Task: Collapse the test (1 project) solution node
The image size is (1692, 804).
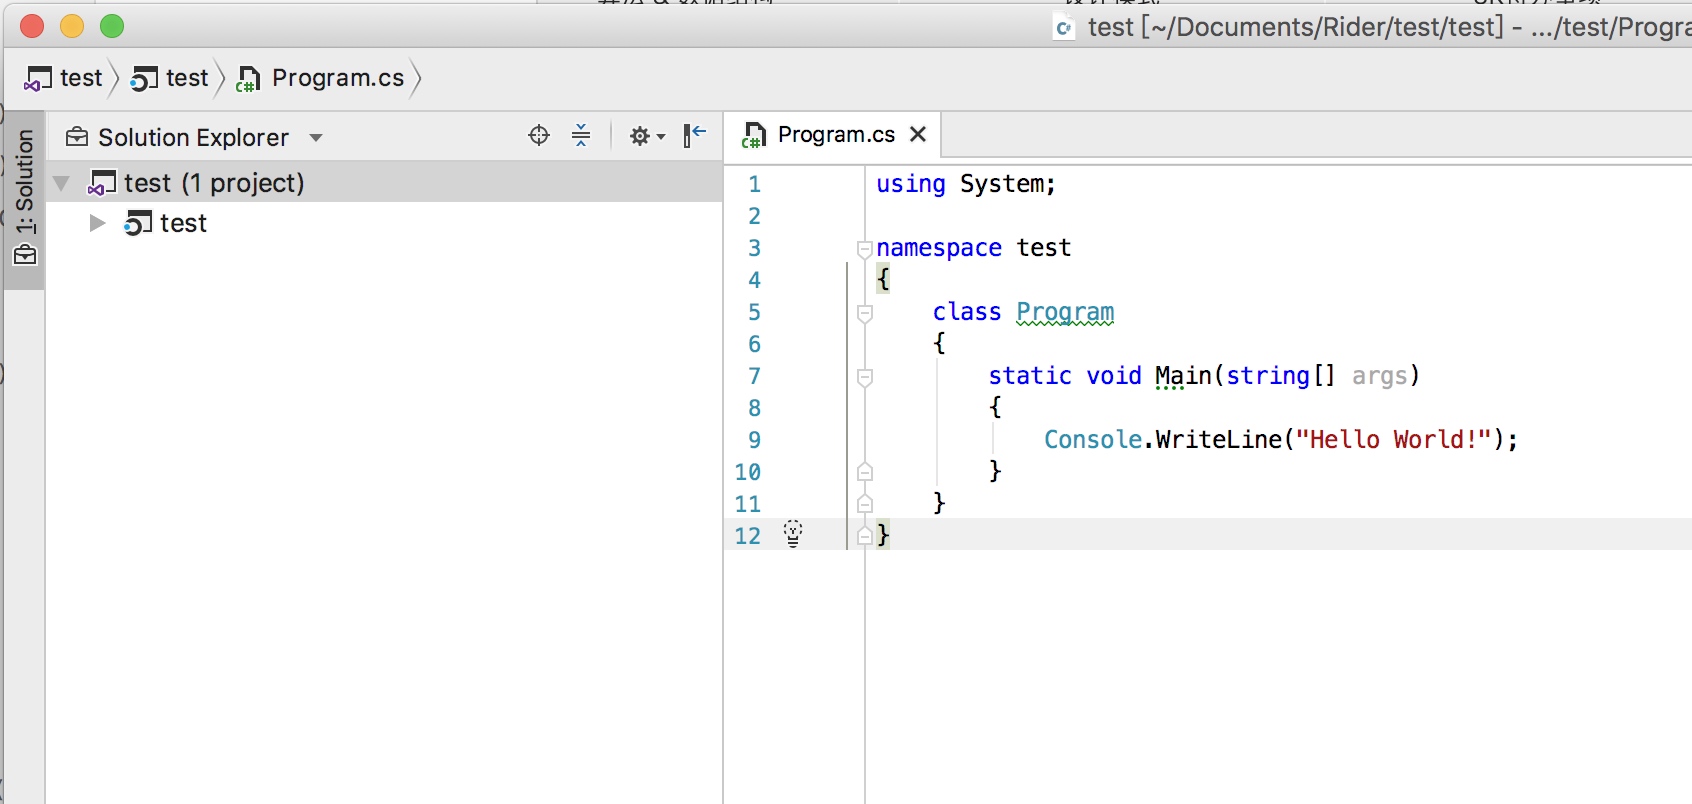Action: tap(61, 183)
